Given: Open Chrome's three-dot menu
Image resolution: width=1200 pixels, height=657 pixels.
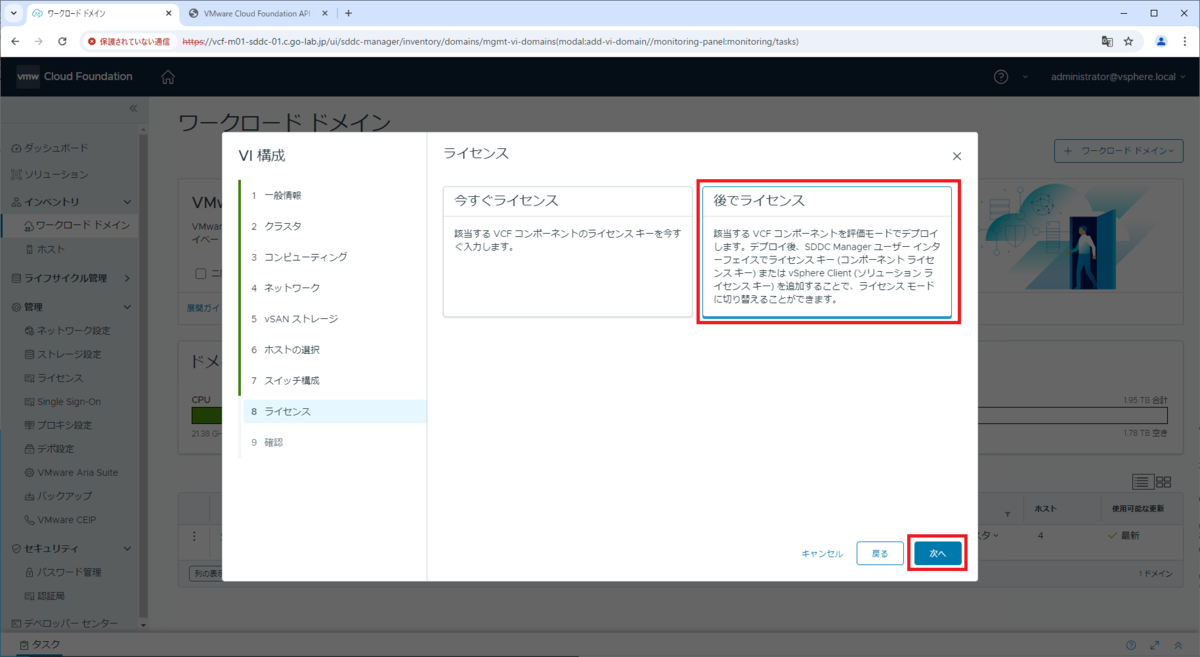Looking at the screenshot, I should [1184, 42].
